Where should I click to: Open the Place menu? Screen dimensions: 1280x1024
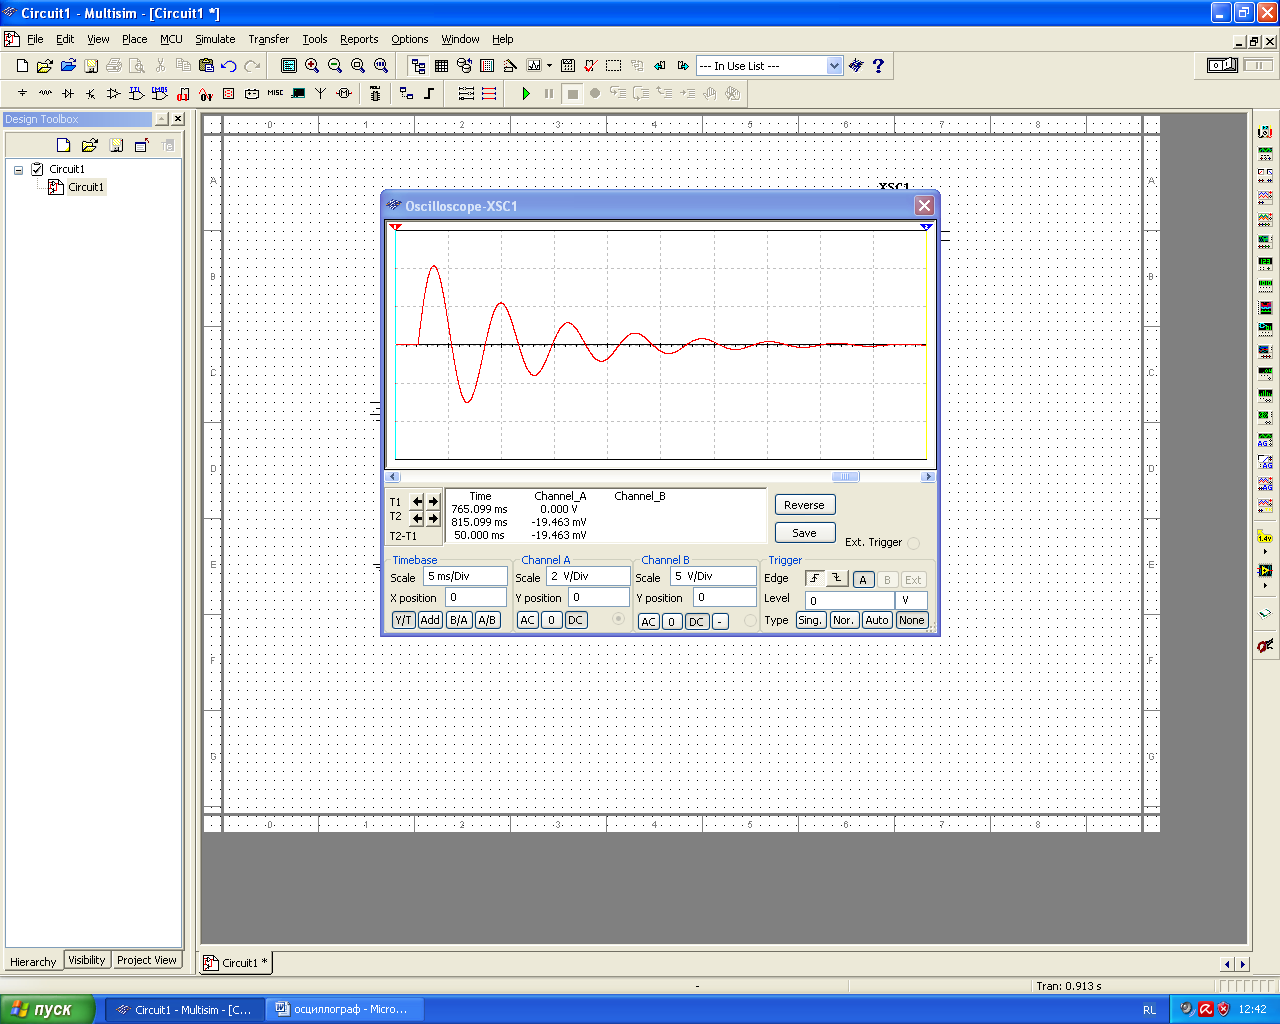(135, 39)
